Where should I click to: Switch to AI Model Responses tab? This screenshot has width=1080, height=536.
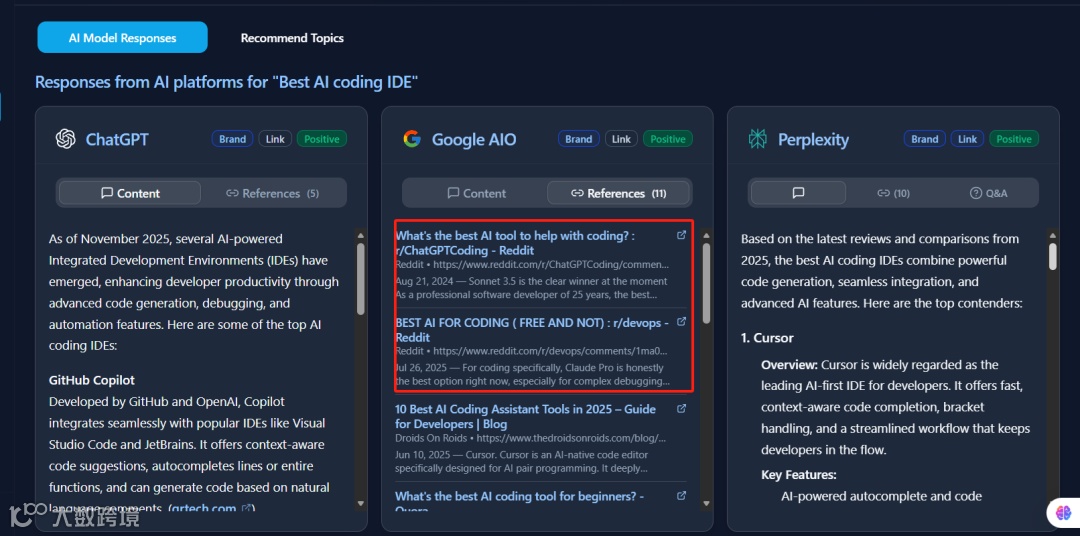coord(122,38)
